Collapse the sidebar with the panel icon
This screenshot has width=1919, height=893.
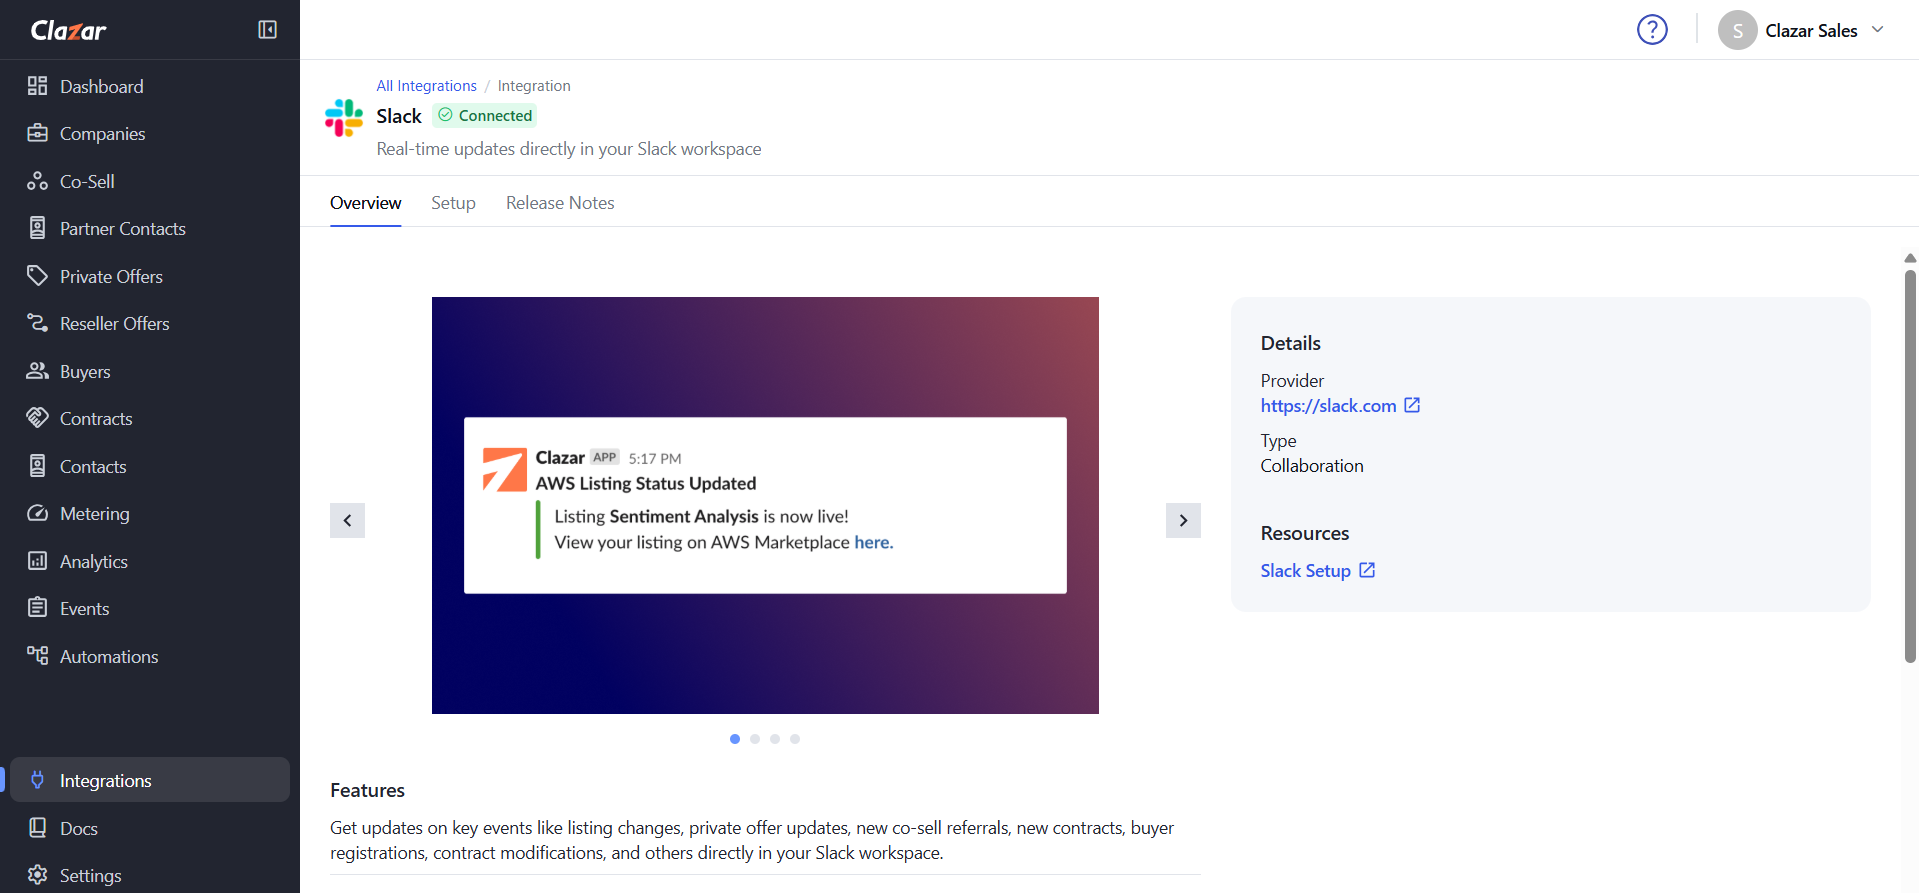267,30
